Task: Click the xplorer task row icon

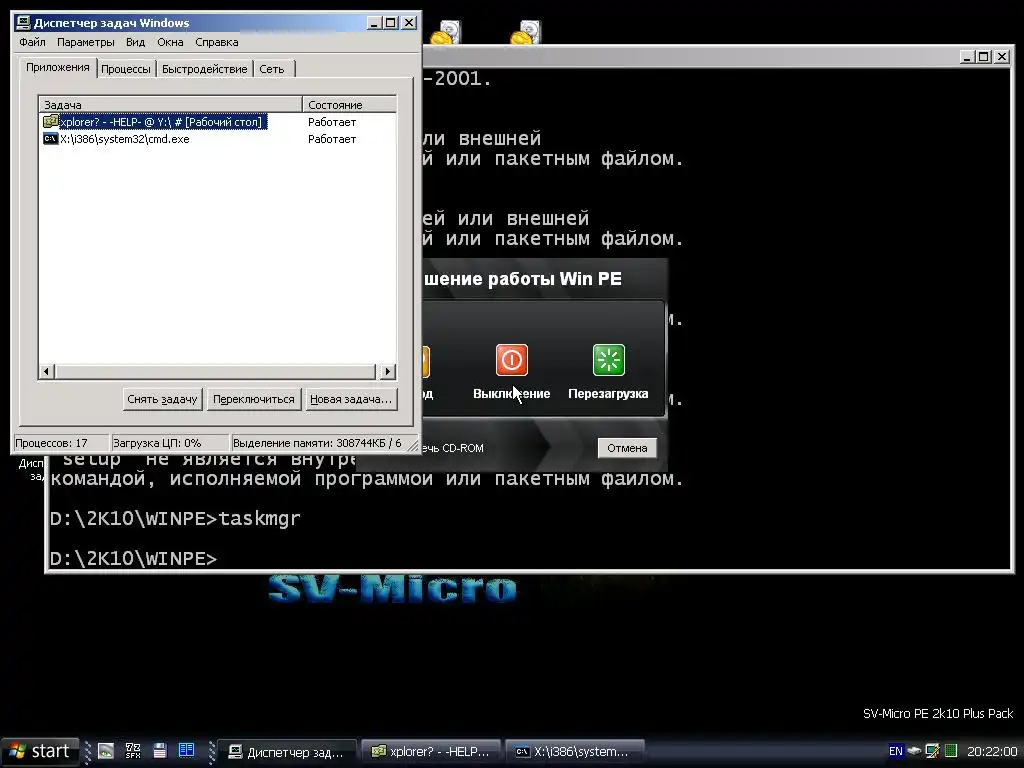Action: pos(50,121)
